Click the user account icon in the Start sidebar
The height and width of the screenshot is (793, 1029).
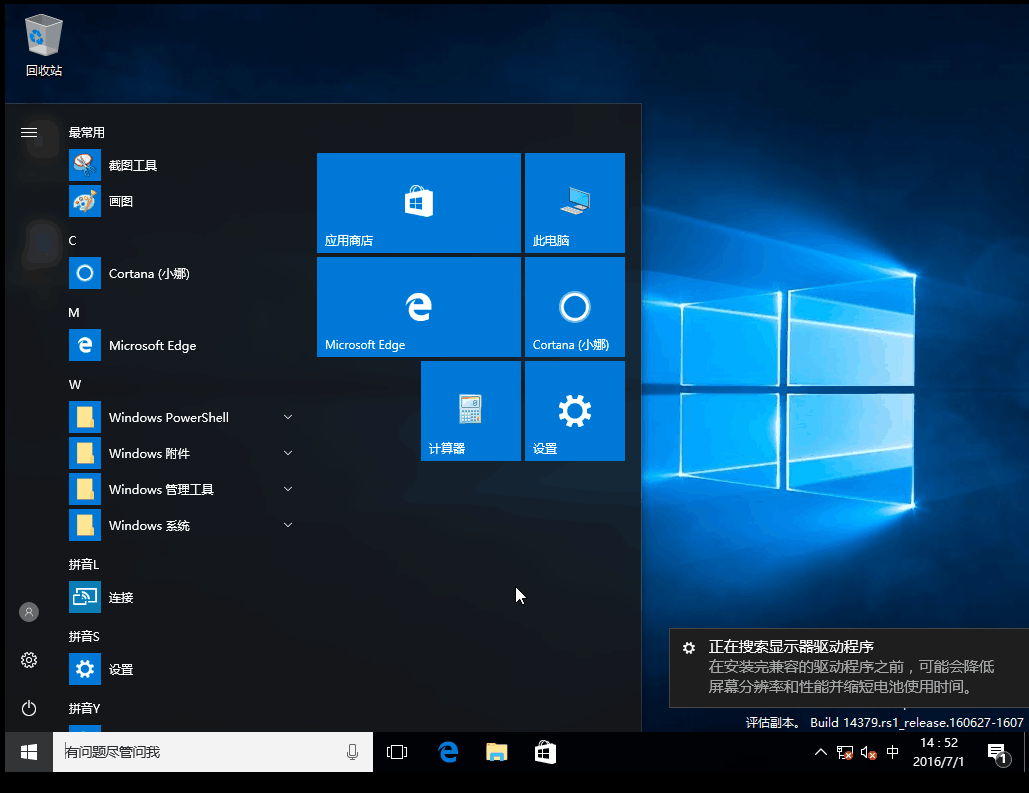(29, 612)
